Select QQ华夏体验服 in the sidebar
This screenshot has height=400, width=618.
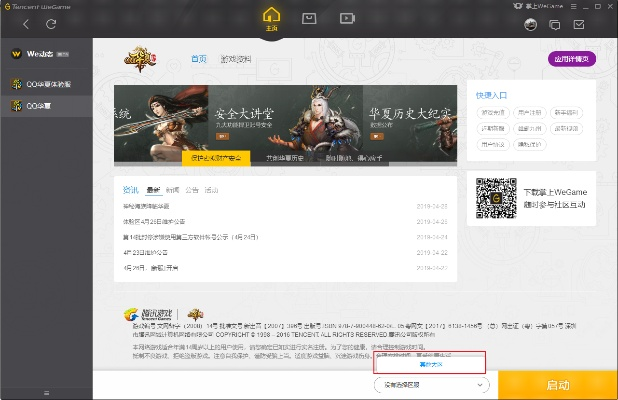47,84
